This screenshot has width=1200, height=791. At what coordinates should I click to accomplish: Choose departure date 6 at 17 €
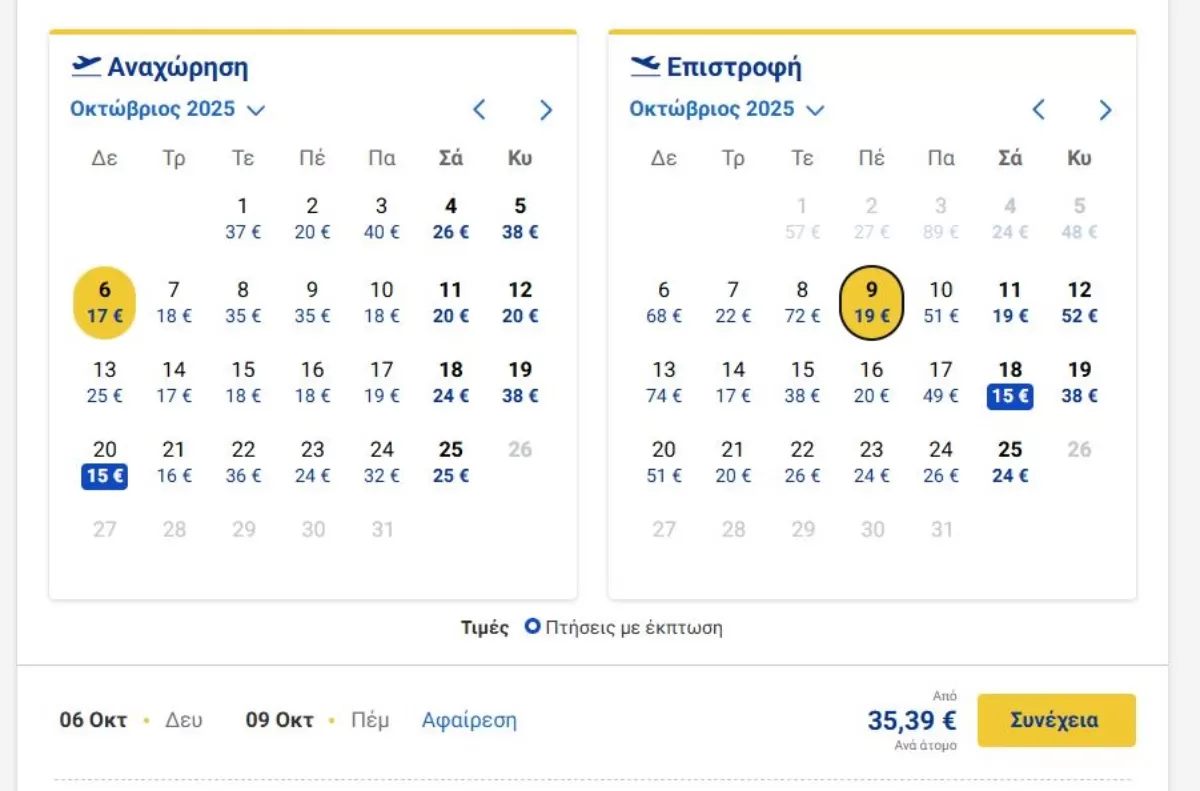point(105,303)
